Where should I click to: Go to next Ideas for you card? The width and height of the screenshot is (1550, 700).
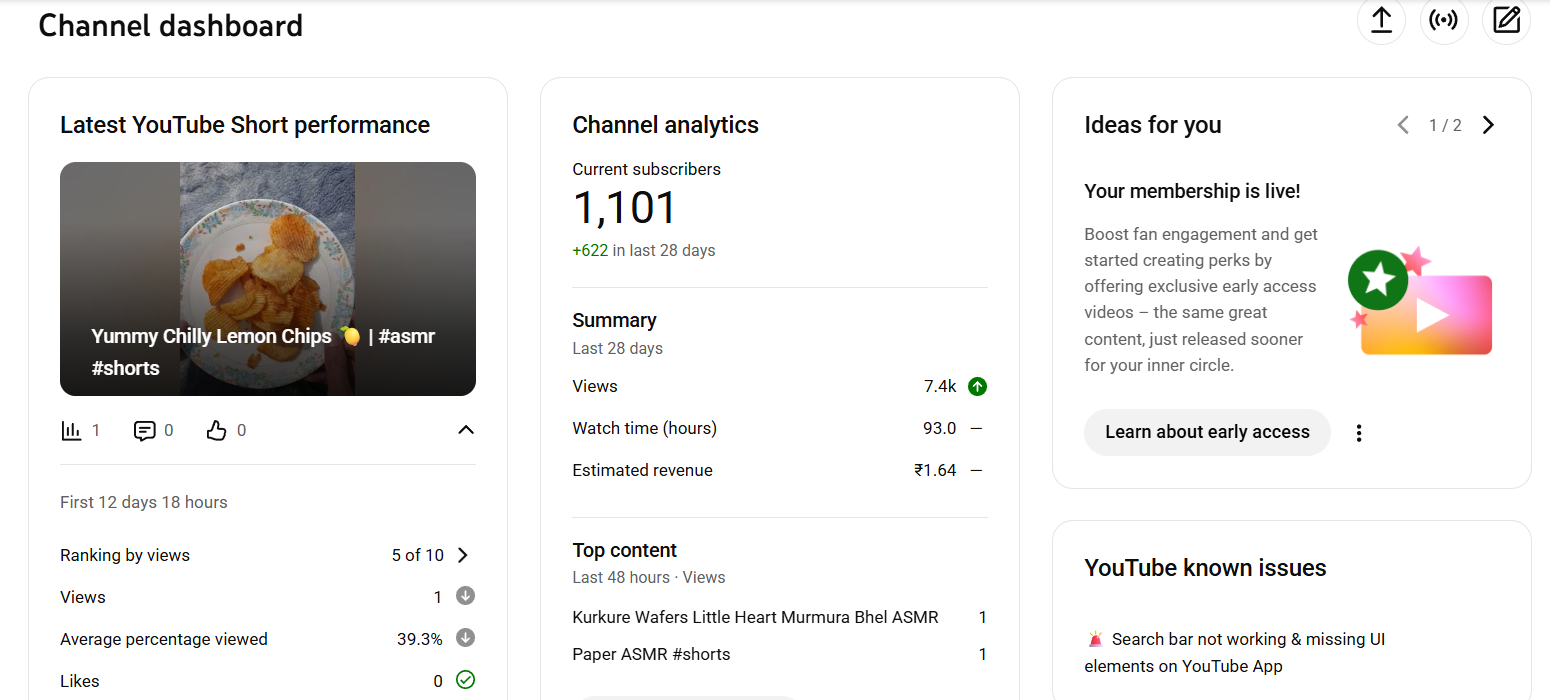(x=1488, y=125)
